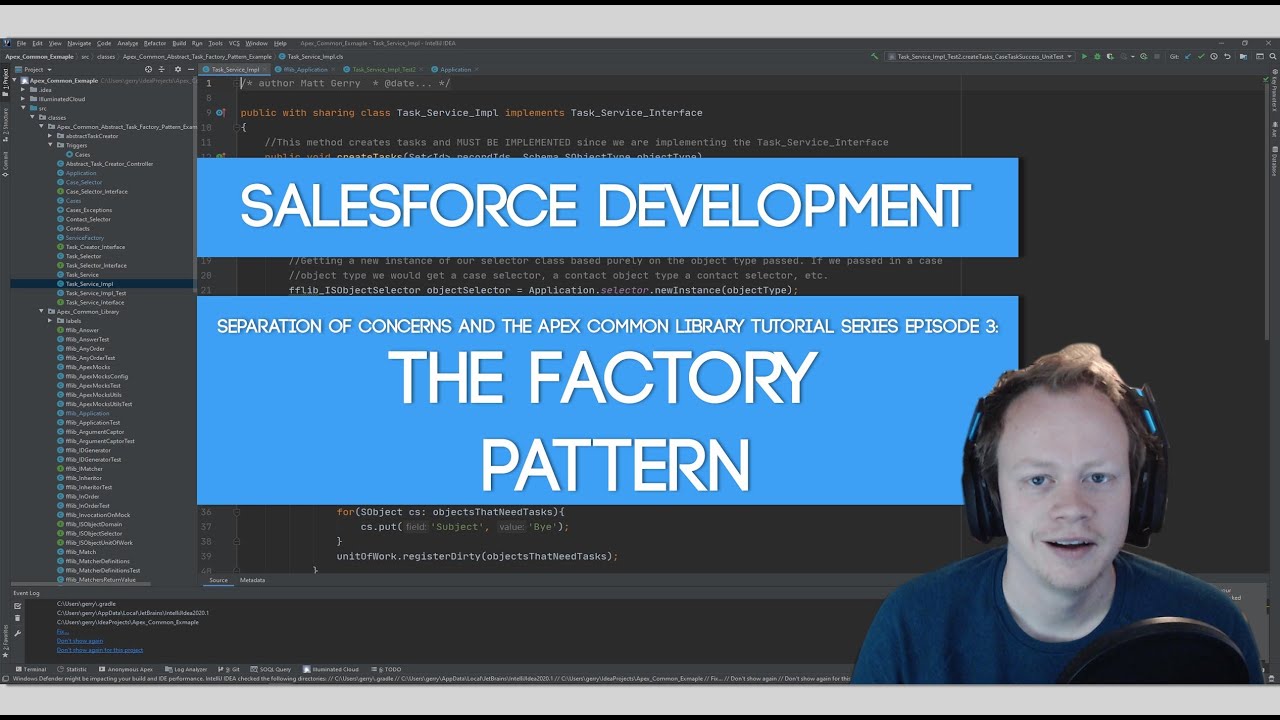Viewport: 1280px width, 720px height.
Task: Click the Git update project arrow
Action: [x=1188, y=57]
